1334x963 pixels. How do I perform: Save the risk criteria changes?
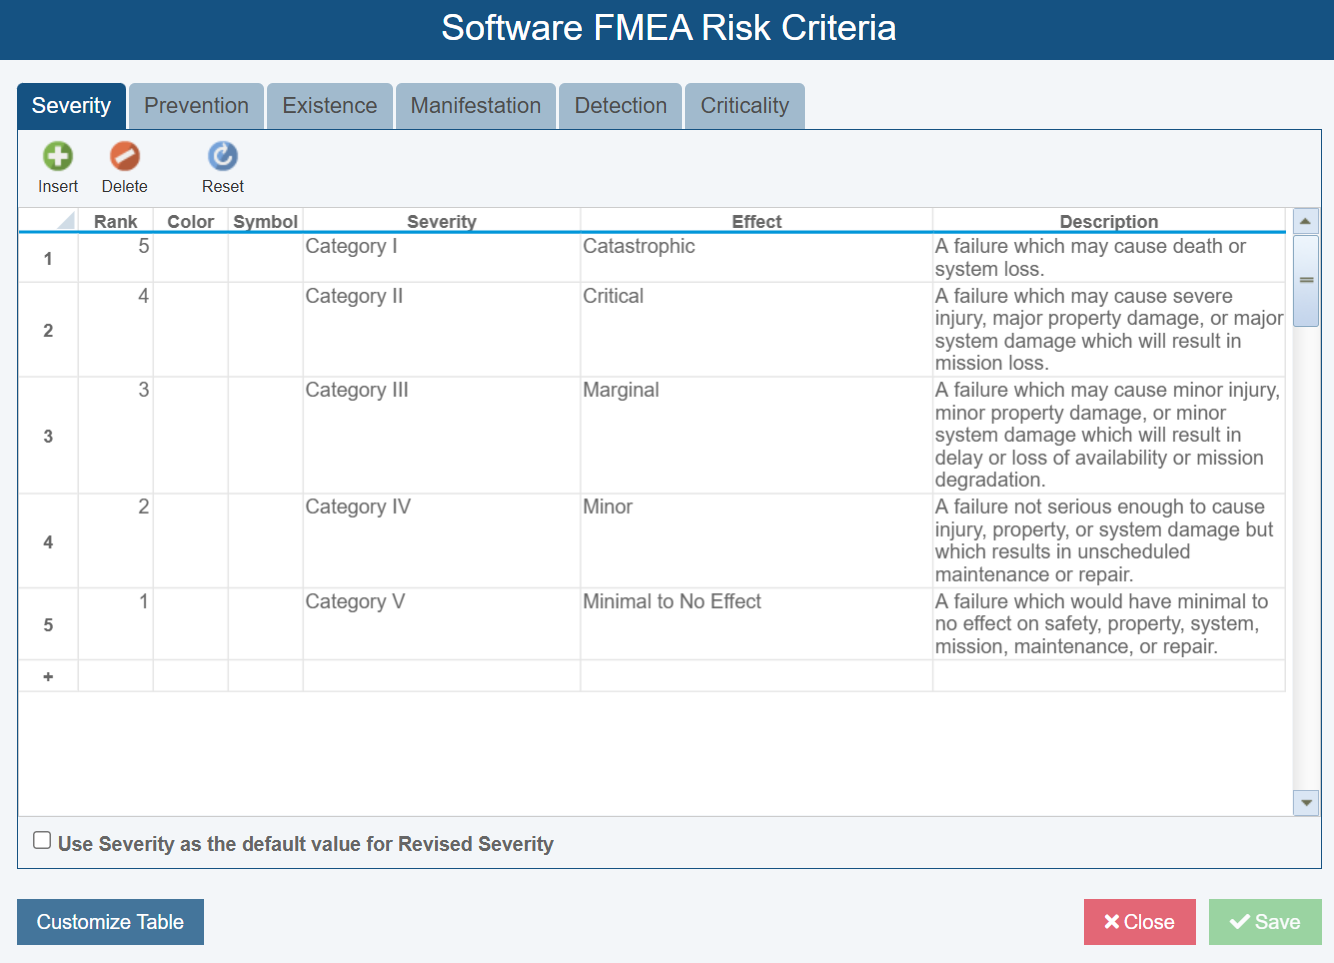click(1265, 922)
